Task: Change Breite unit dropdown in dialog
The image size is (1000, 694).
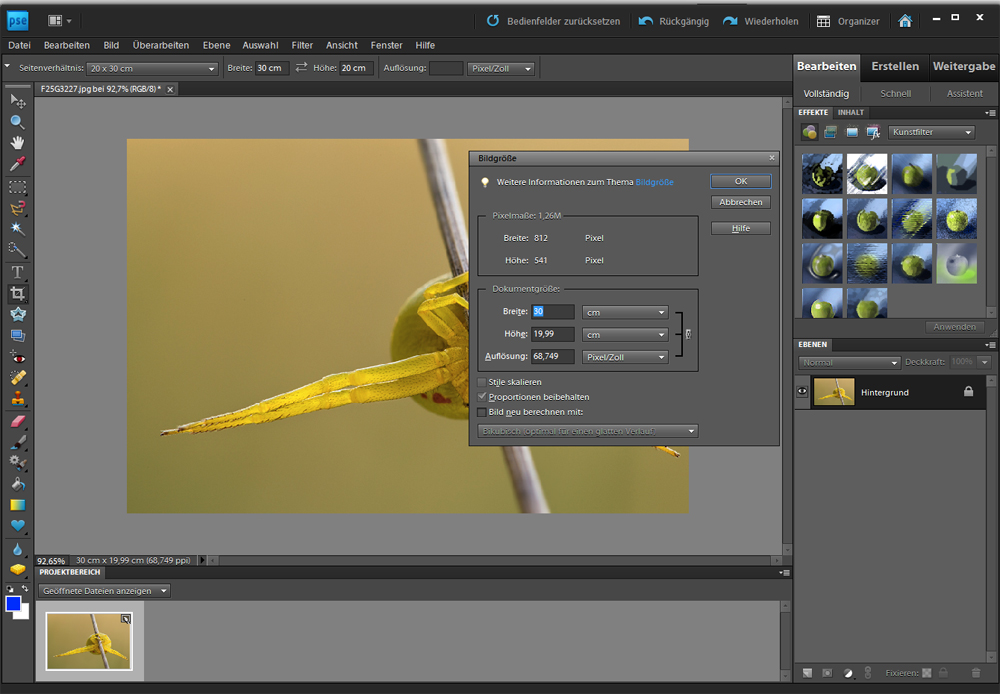Action: [625, 312]
